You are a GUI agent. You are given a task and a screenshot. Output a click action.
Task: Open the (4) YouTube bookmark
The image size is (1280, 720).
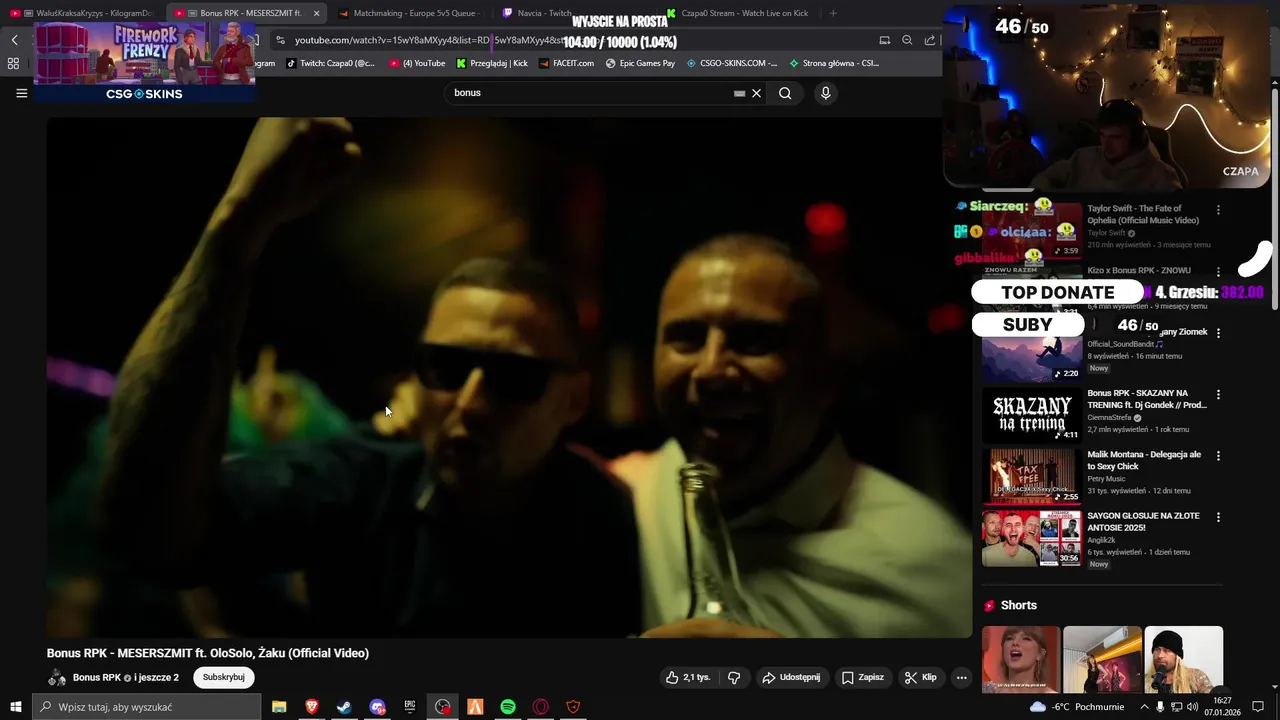point(417,63)
